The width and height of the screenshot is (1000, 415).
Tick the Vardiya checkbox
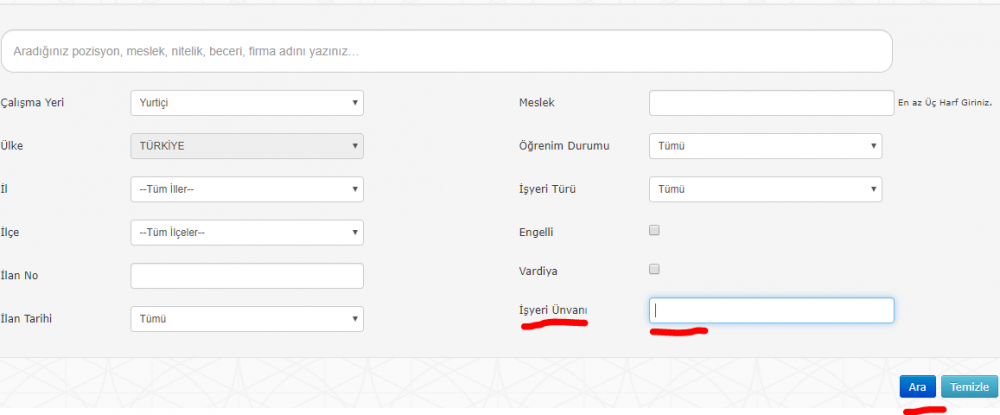[x=654, y=269]
